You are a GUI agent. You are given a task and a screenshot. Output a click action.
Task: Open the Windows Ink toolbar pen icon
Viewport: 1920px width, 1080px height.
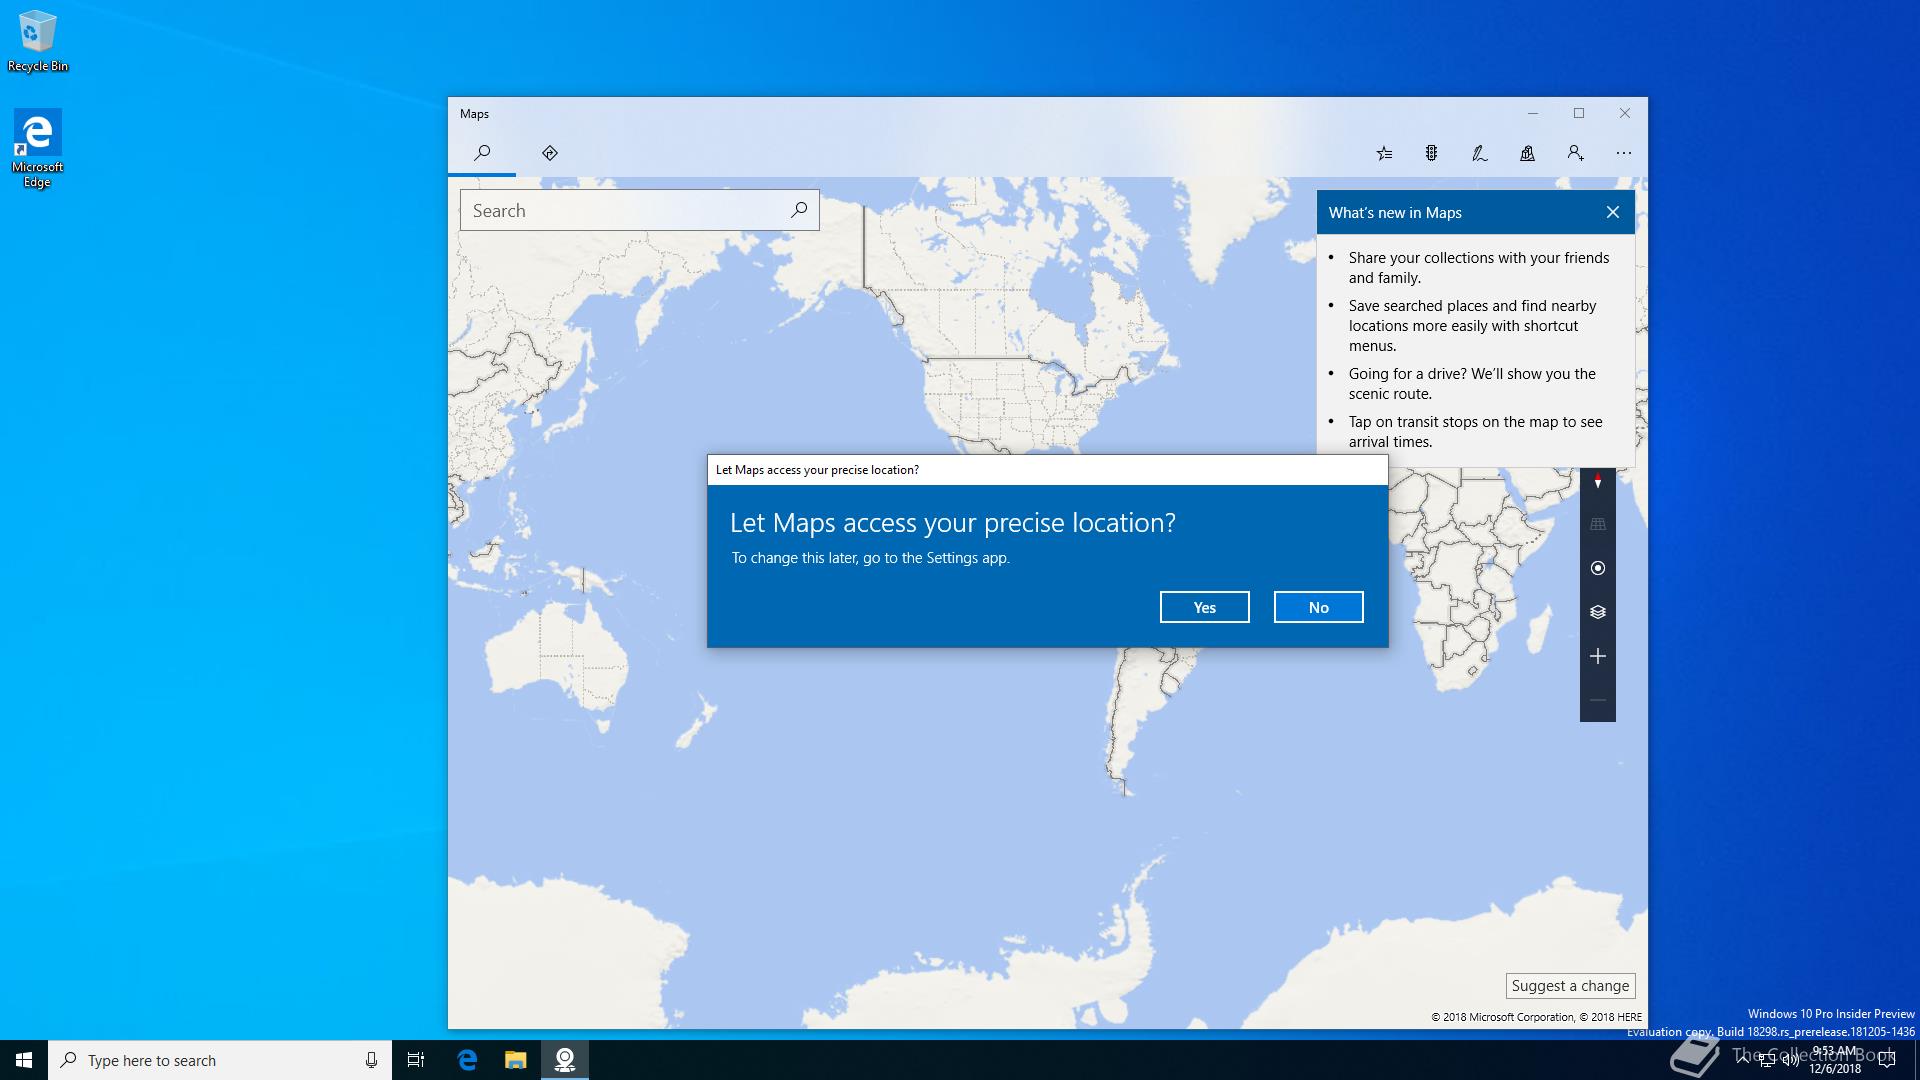(x=1479, y=153)
